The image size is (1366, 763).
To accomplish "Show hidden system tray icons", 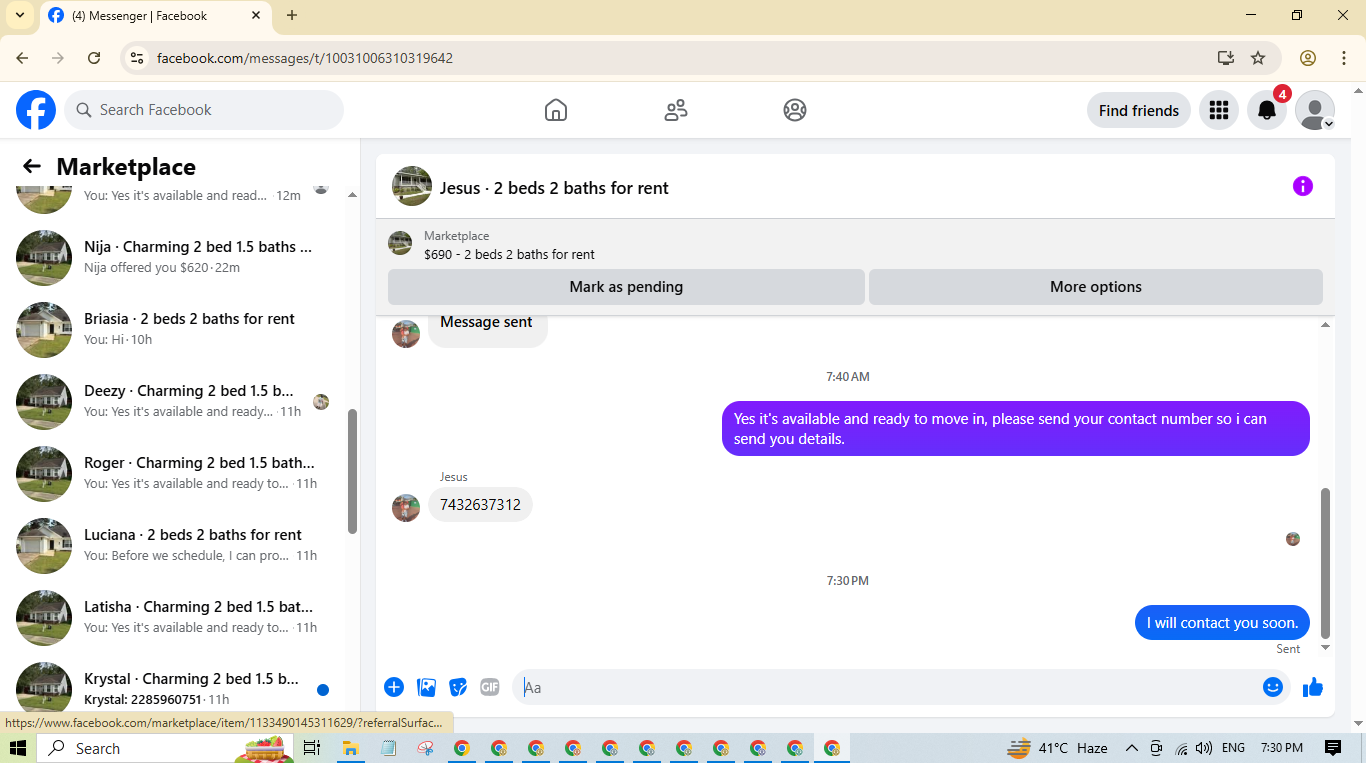I will tap(1132, 748).
